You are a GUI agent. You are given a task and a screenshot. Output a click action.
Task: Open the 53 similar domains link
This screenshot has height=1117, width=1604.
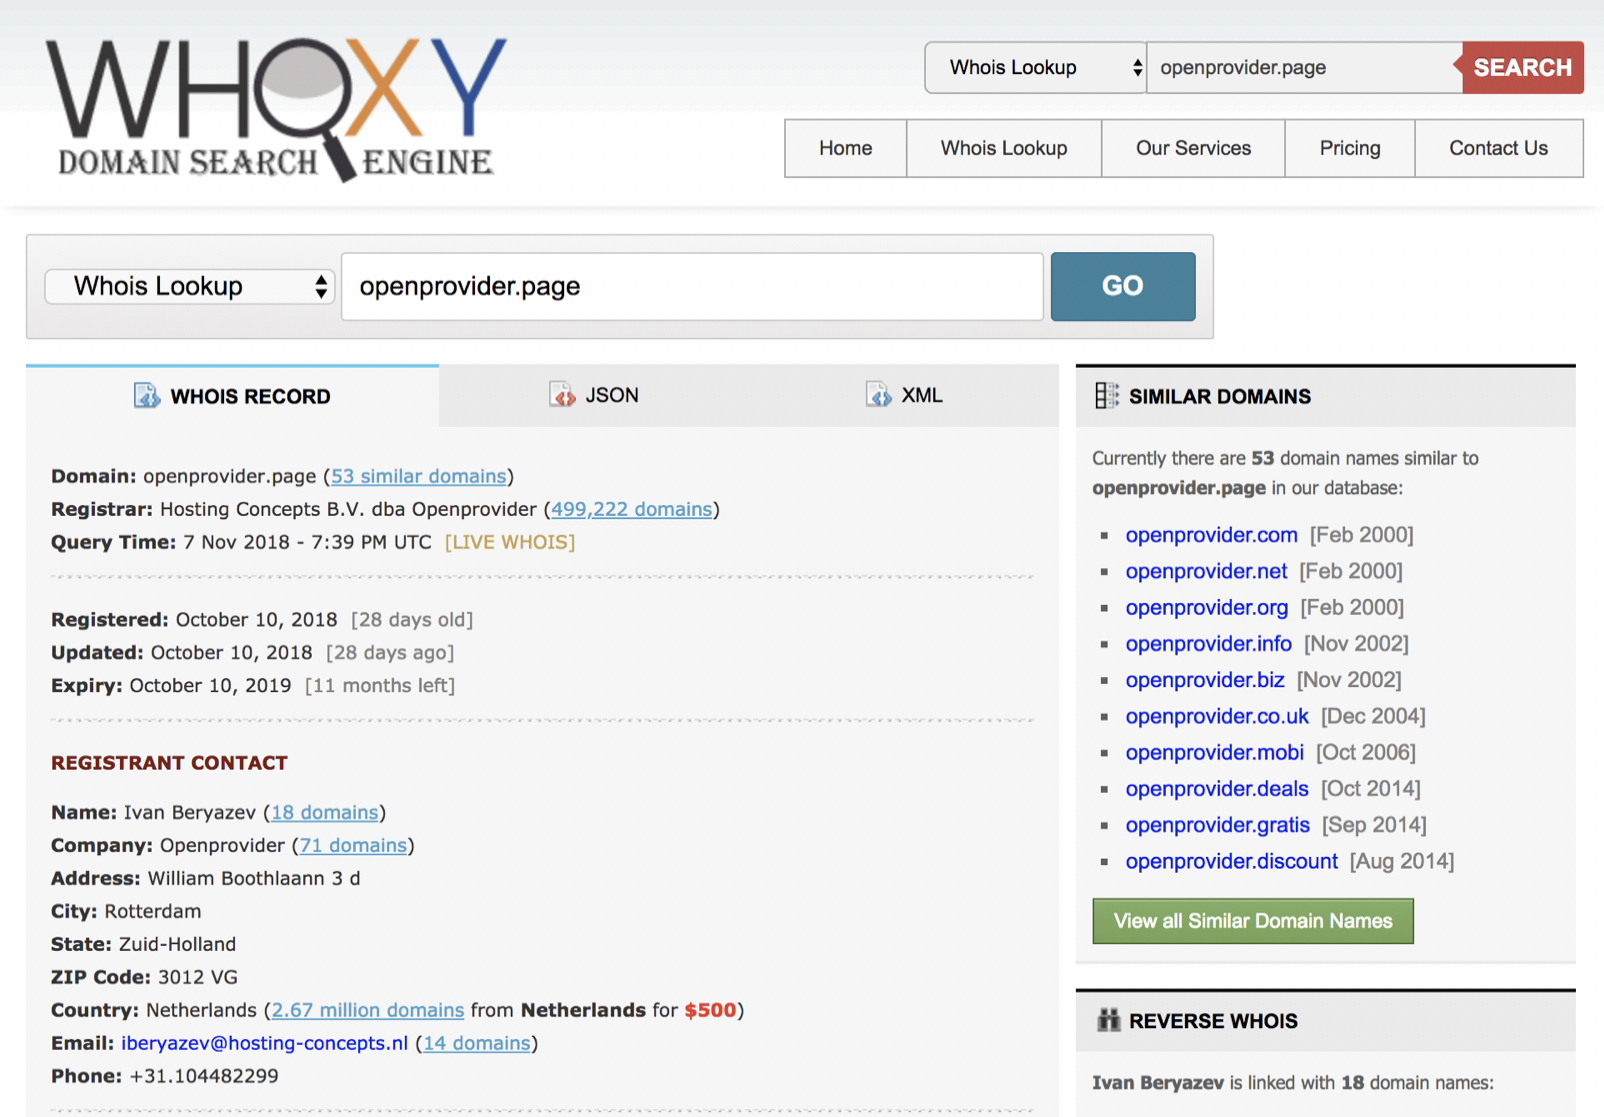pyautogui.click(x=418, y=476)
